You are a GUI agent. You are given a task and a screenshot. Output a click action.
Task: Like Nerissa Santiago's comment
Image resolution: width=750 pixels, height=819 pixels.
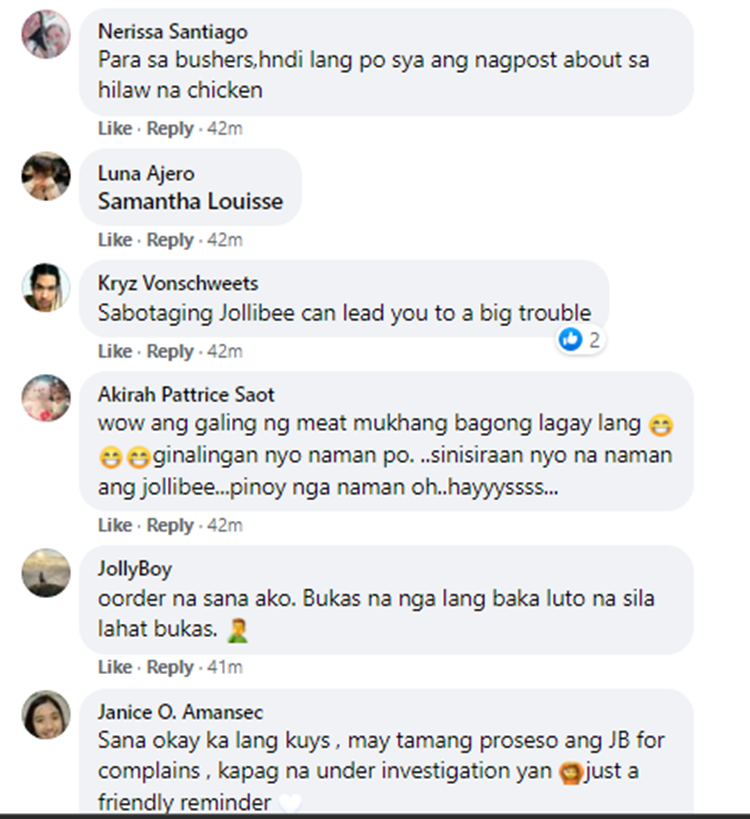pos(115,128)
